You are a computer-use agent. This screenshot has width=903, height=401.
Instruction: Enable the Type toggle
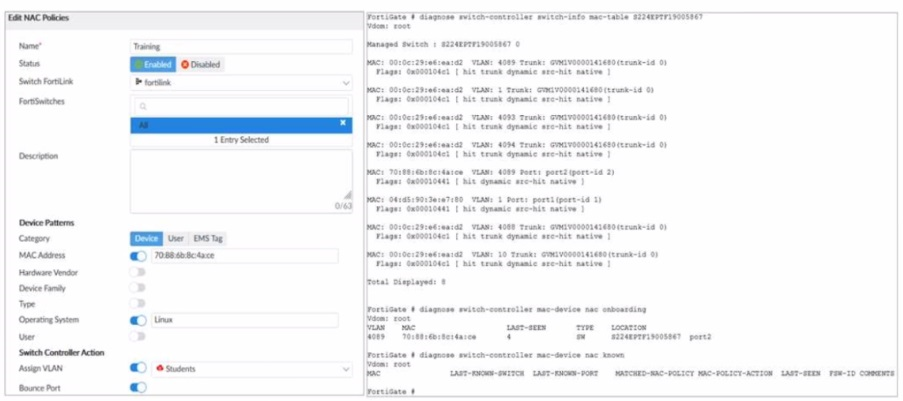pos(138,303)
